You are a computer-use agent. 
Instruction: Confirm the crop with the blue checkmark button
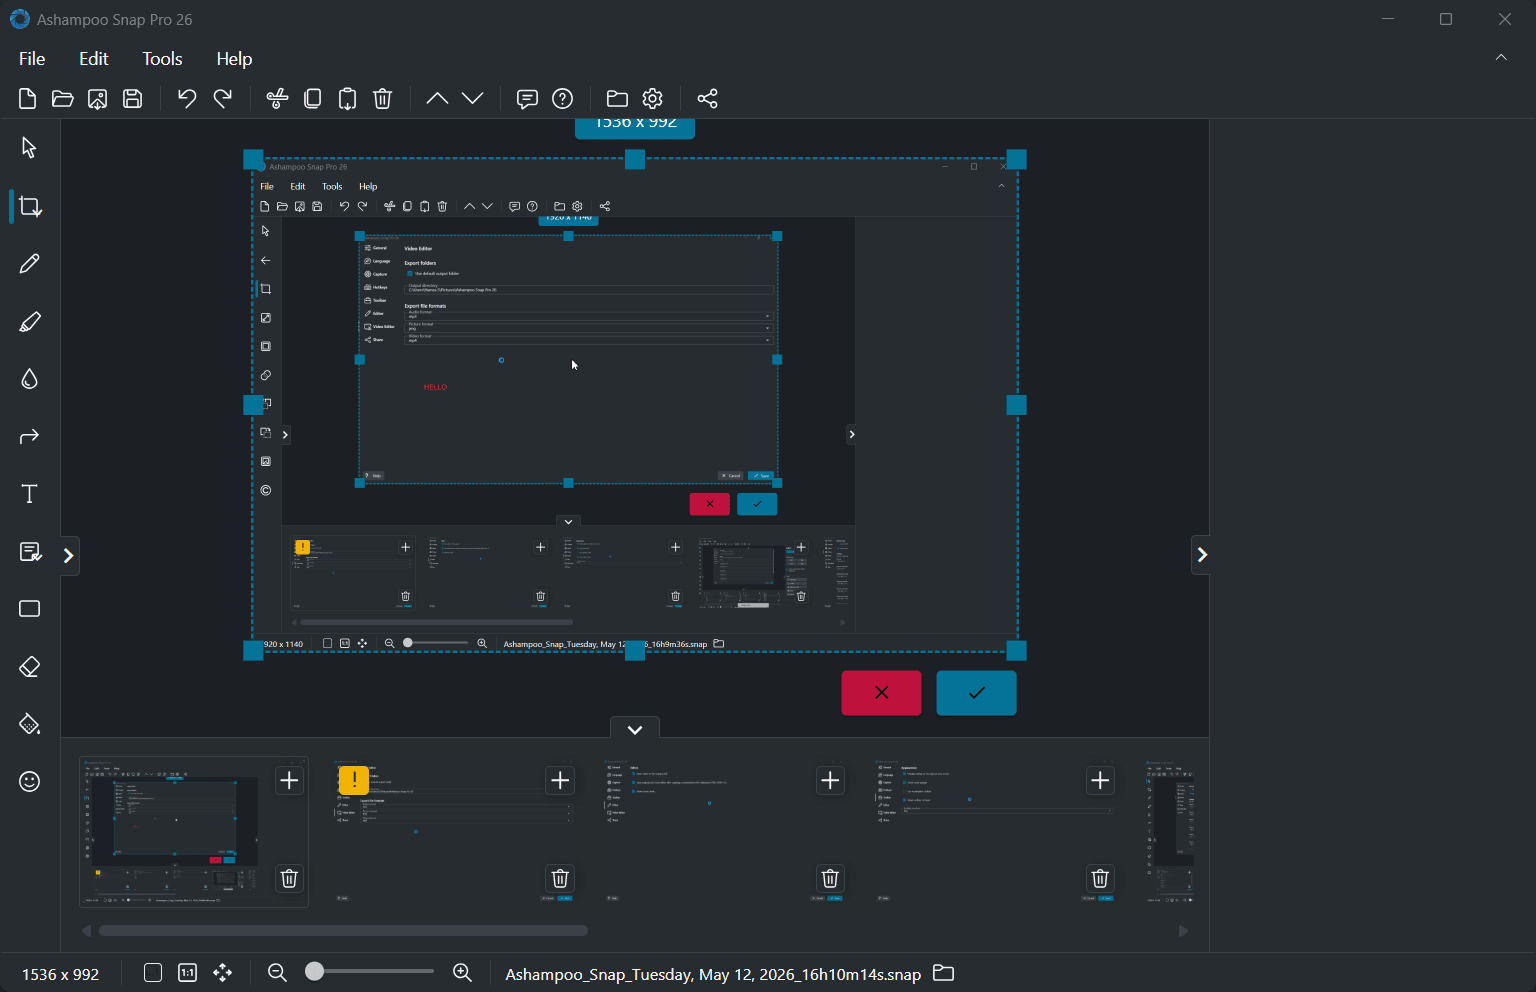tap(976, 693)
